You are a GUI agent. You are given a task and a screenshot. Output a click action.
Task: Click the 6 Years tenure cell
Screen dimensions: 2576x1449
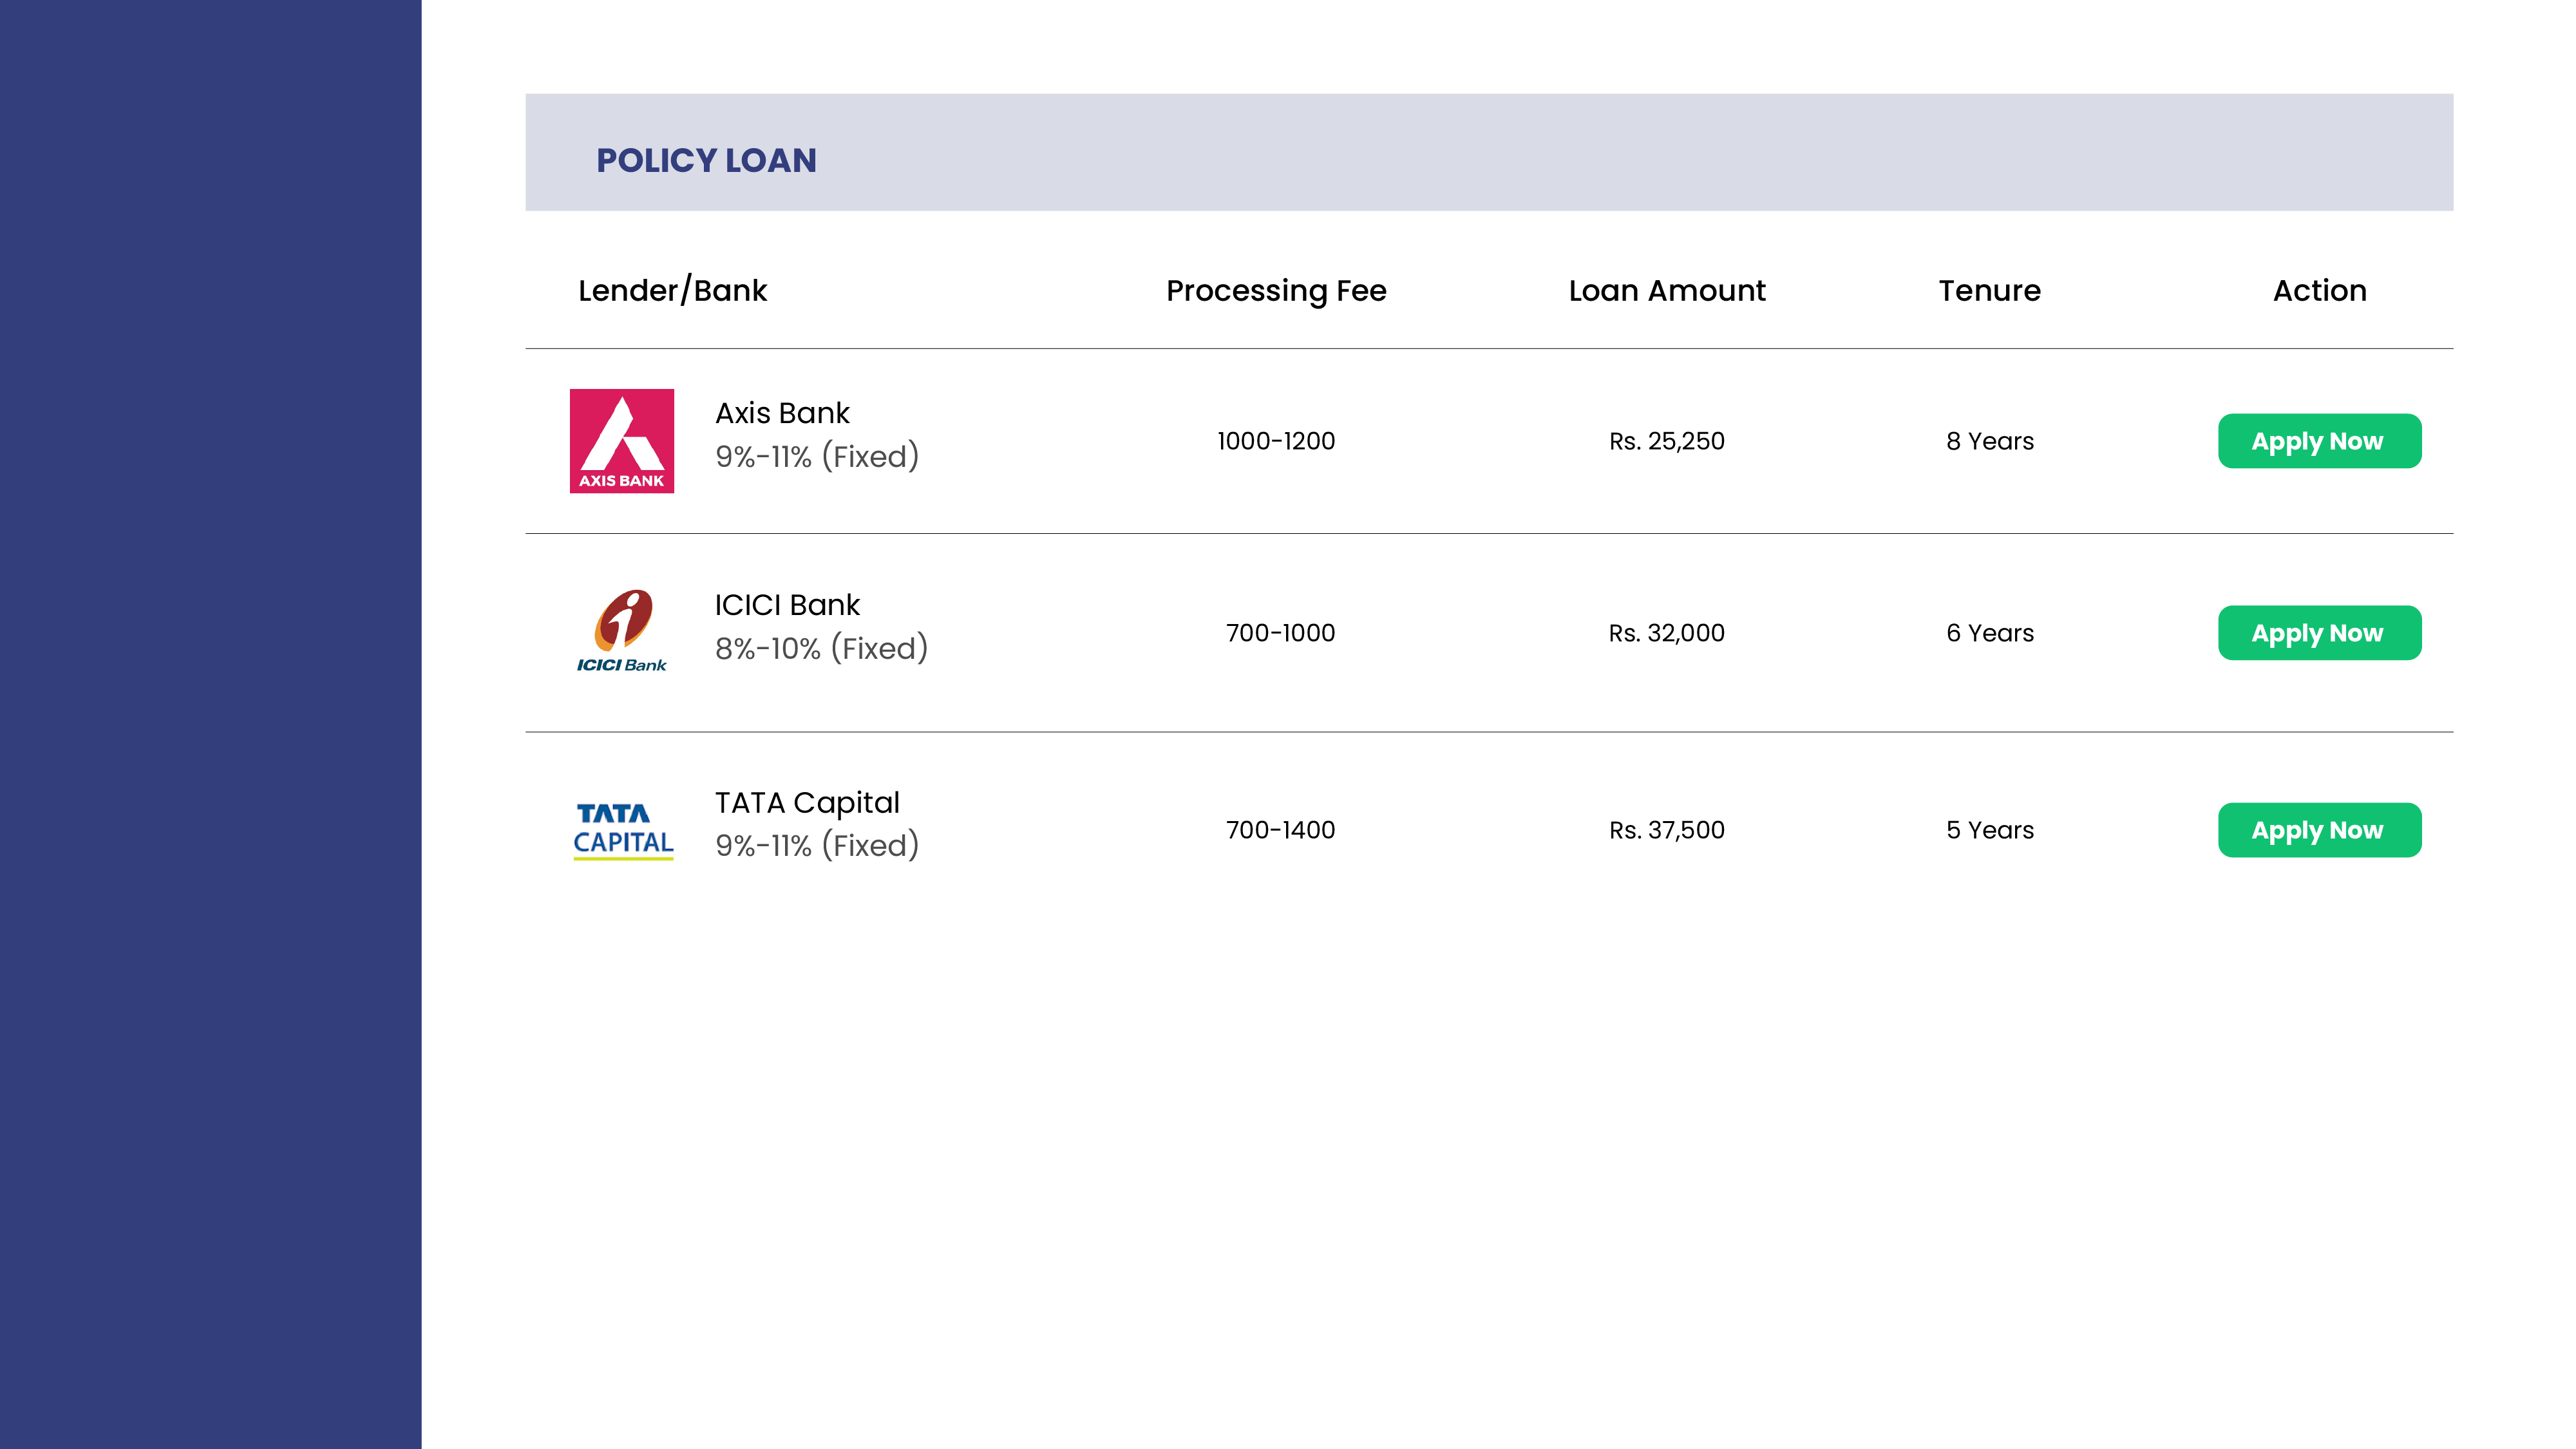click(1990, 633)
